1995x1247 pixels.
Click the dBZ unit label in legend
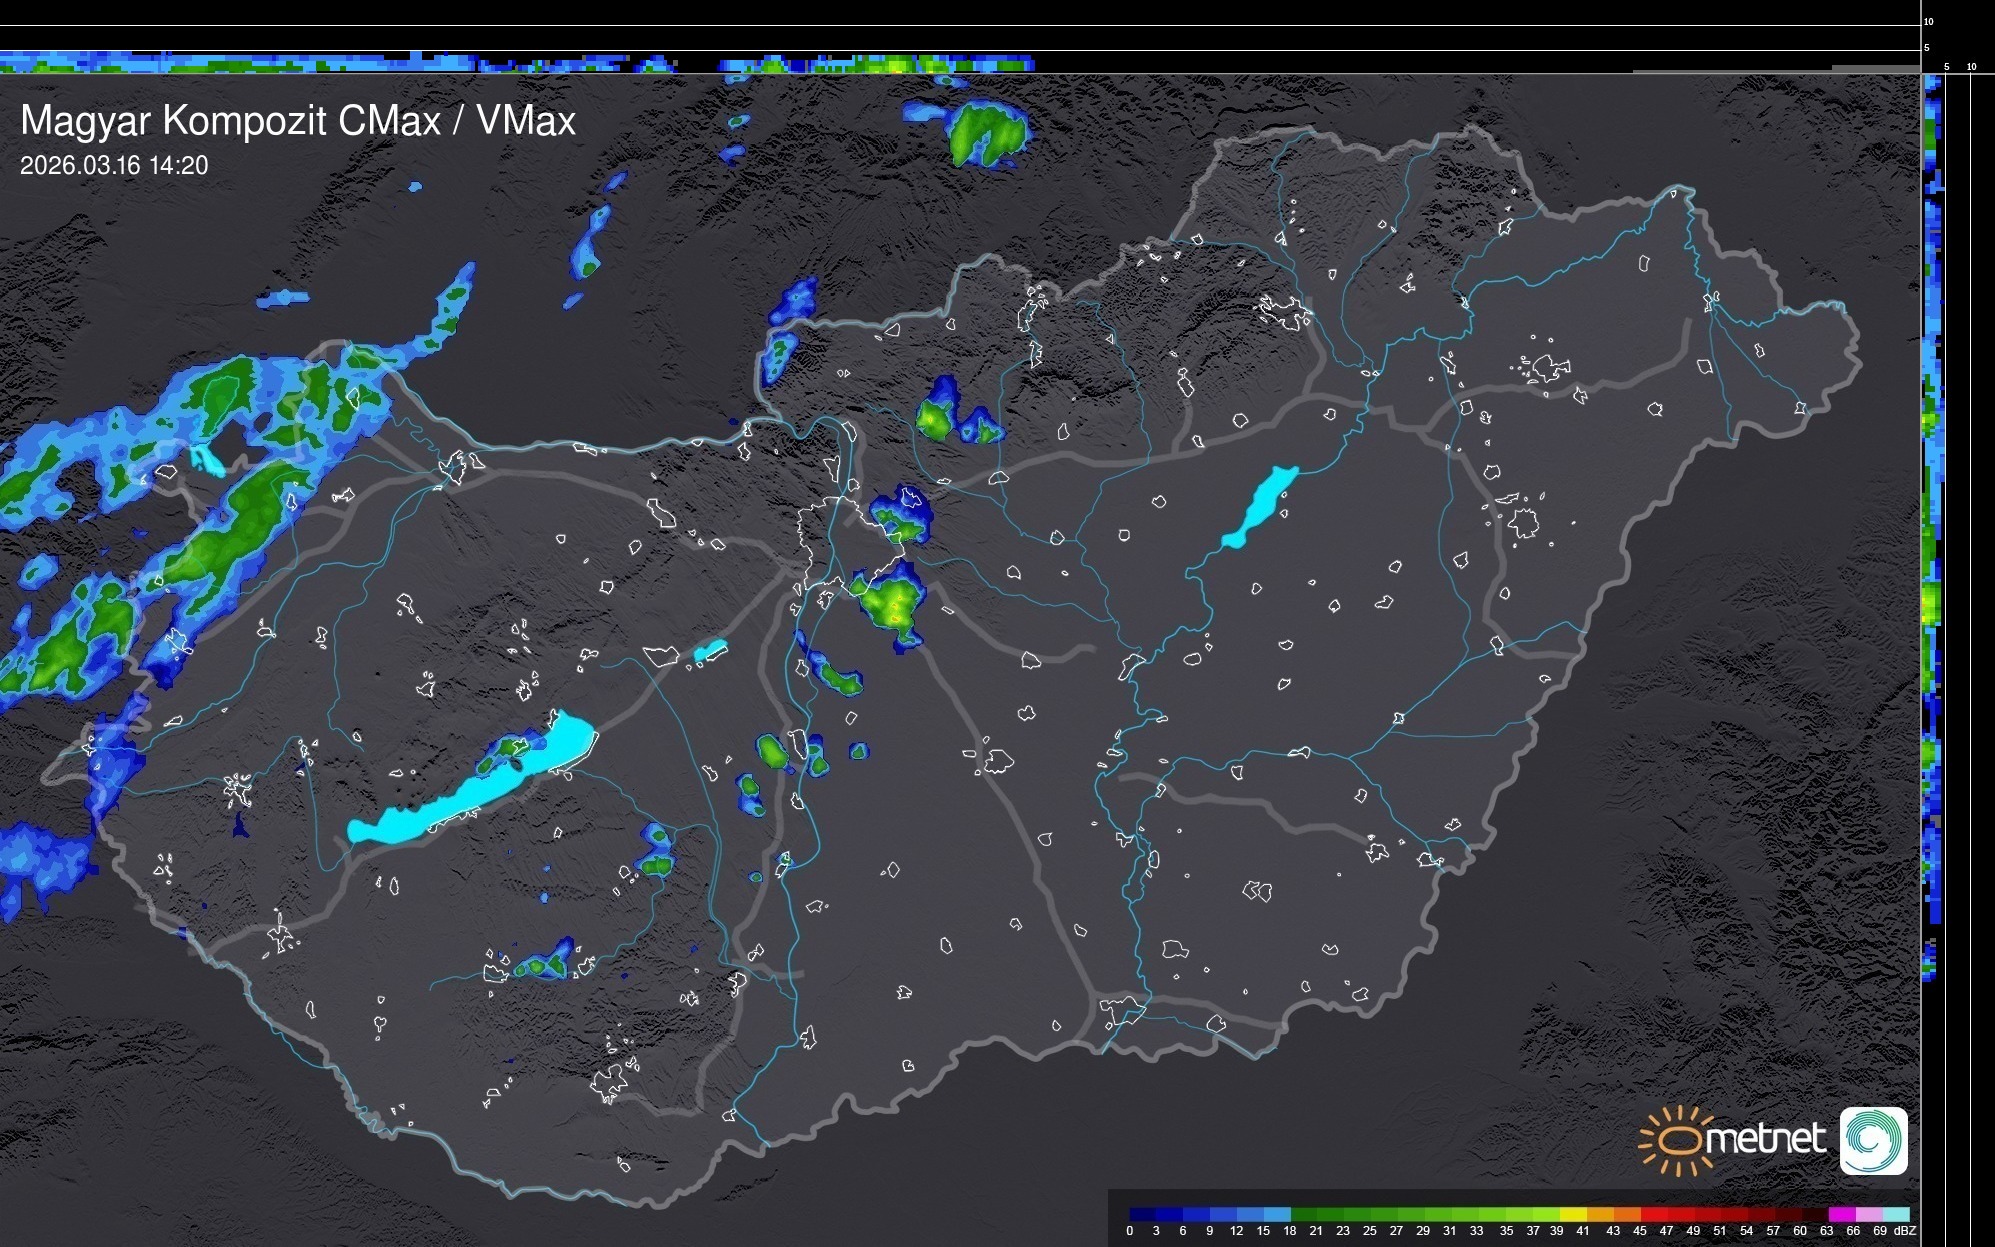(x=1904, y=1231)
